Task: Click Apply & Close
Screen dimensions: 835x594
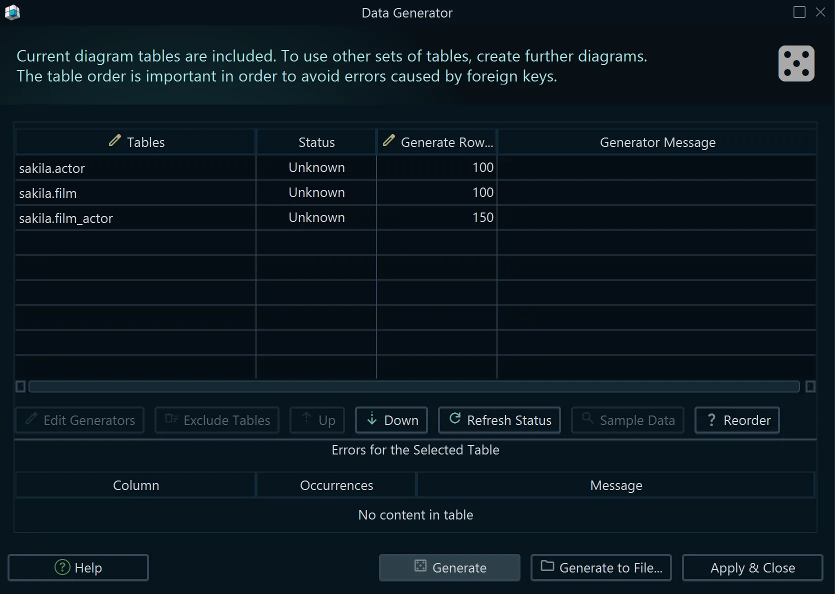Action: point(752,567)
